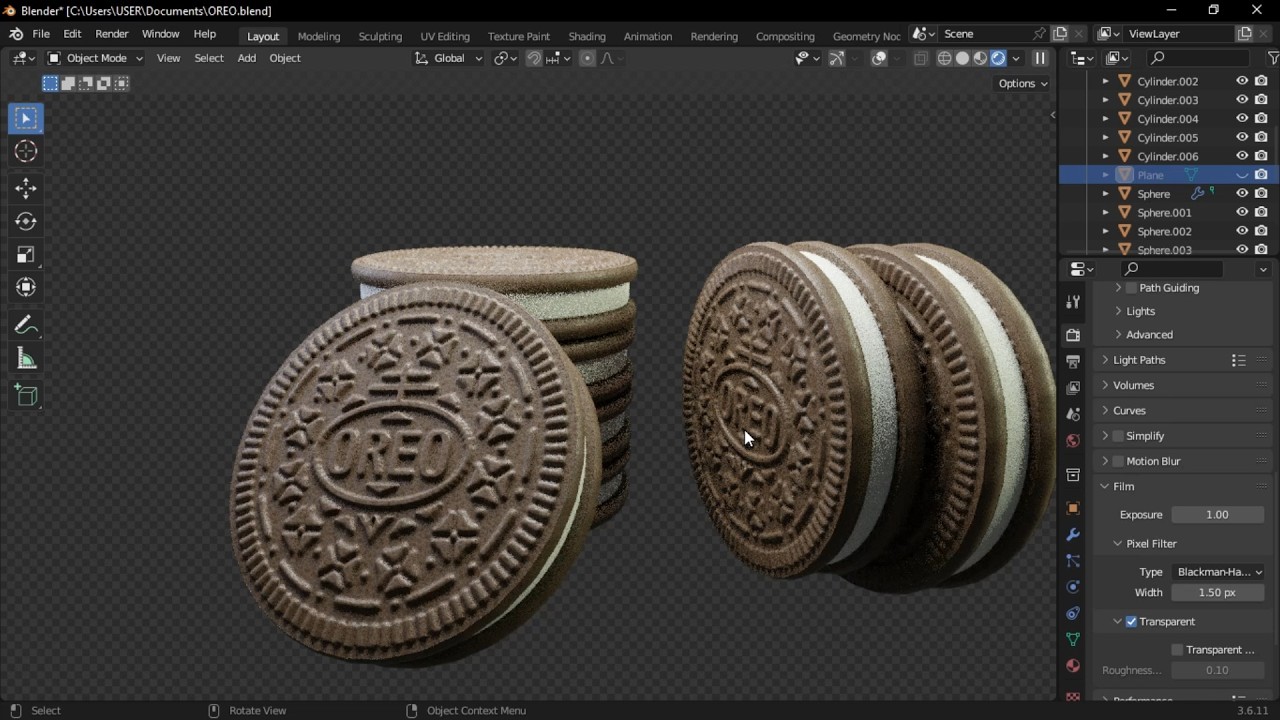Switch to the Shading workspace tab

point(587,36)
